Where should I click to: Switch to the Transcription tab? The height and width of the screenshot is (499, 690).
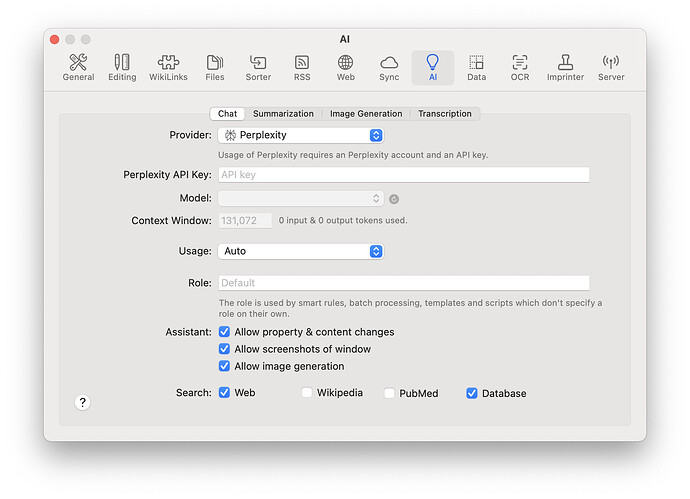(444, 114)
